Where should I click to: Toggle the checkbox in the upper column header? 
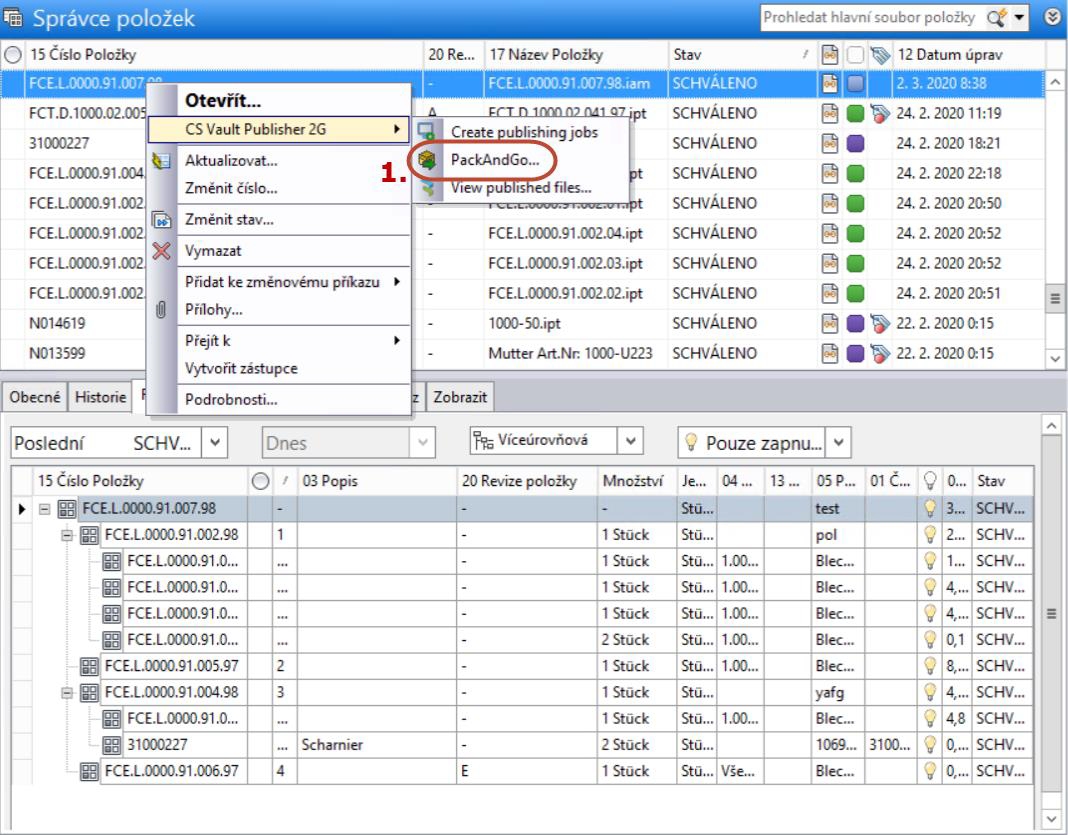[x=854, y=54]
